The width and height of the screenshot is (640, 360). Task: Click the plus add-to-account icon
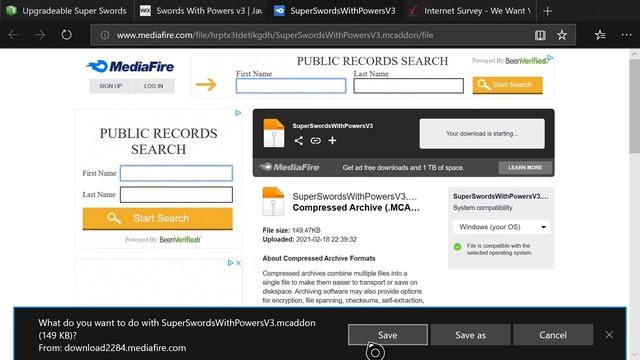point(332,140)
